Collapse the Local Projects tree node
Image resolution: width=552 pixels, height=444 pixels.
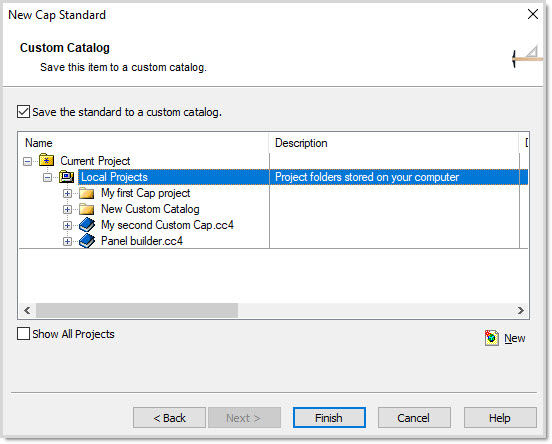47,177
